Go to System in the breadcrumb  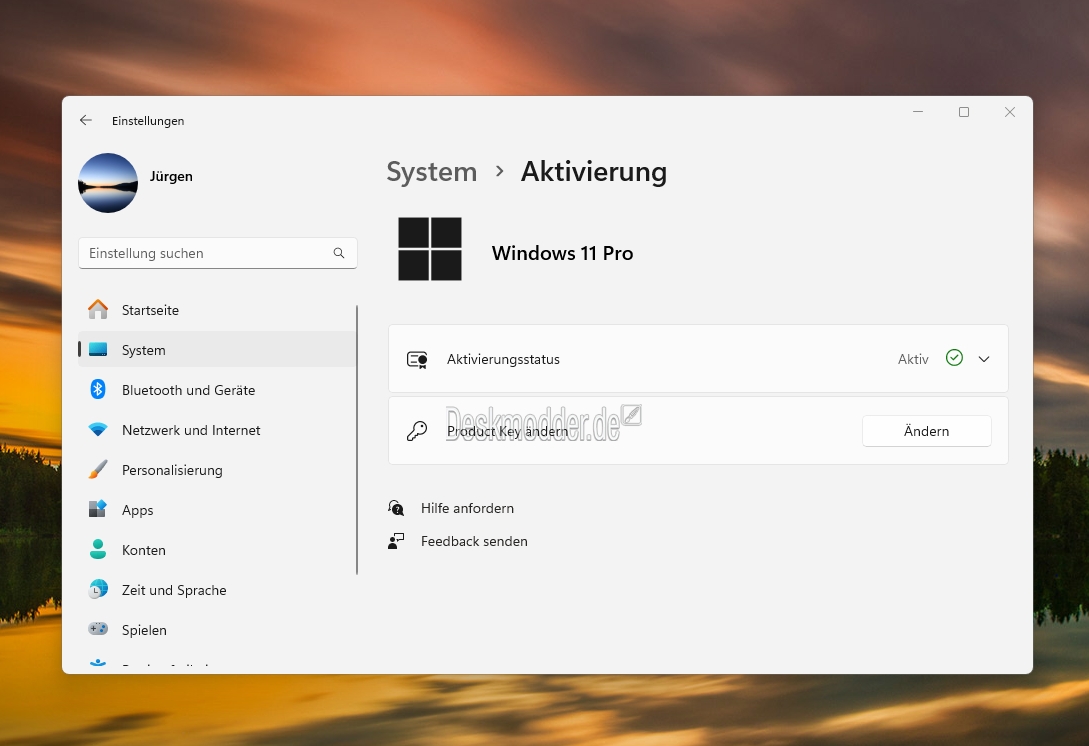[431, 172]
